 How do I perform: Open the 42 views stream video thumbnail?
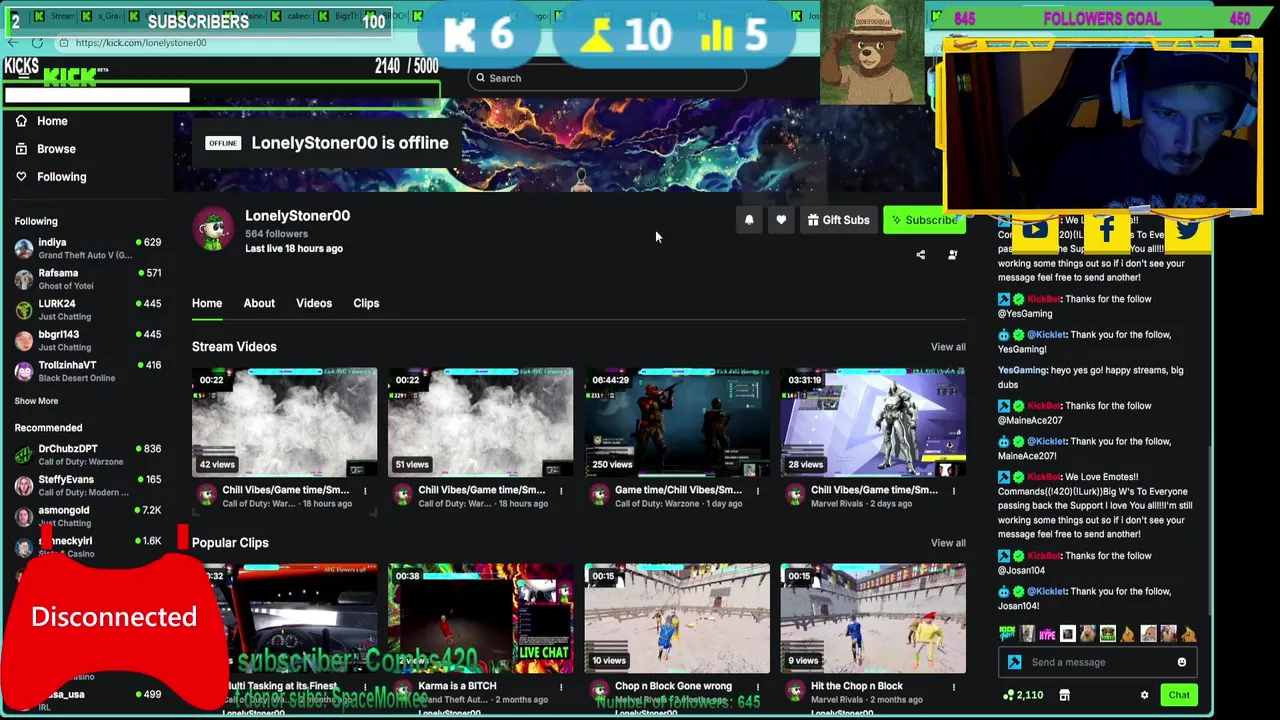(284, 422)
